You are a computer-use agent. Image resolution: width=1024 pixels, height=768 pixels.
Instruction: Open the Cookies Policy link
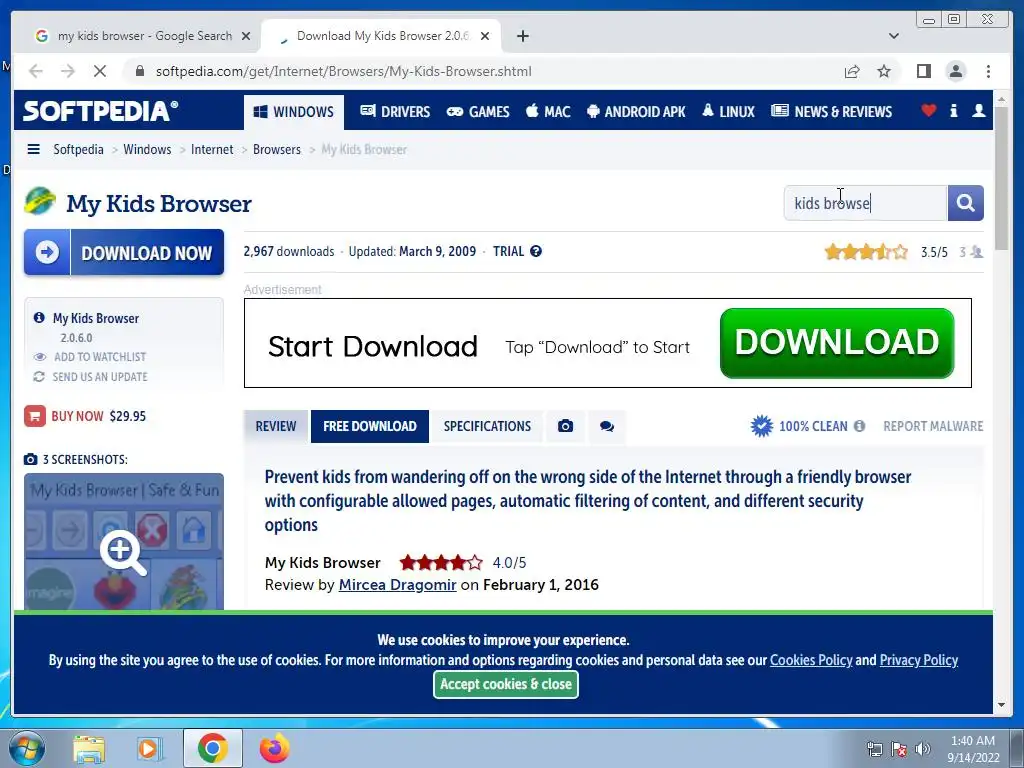tap(811, 660)
